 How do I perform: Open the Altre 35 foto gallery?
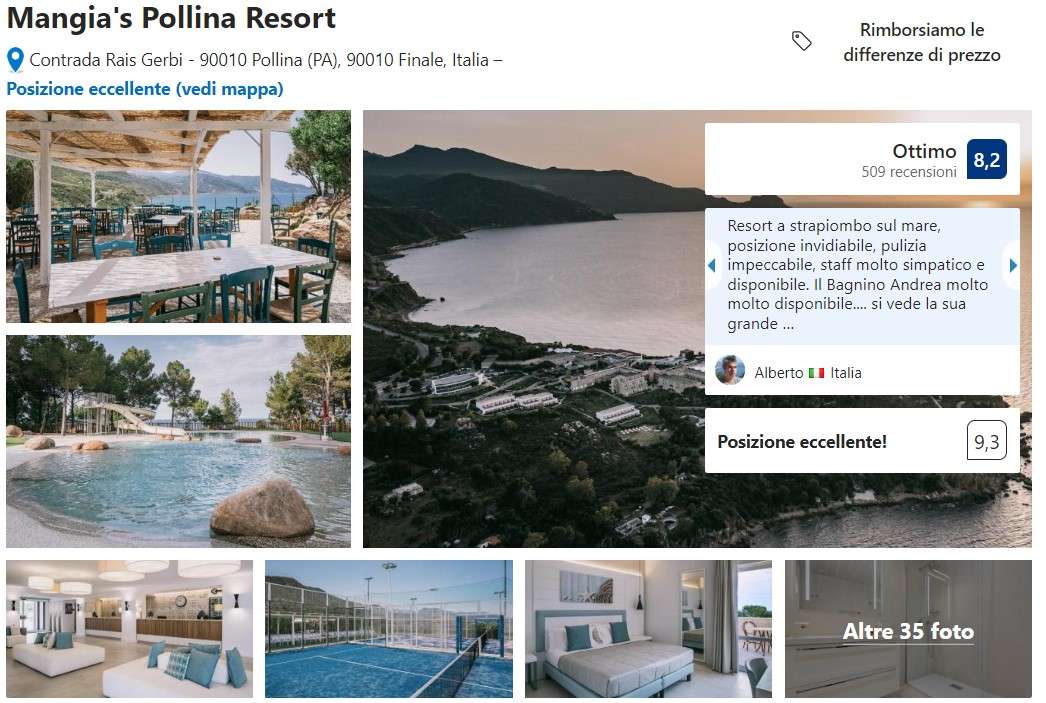pos(908,629)
